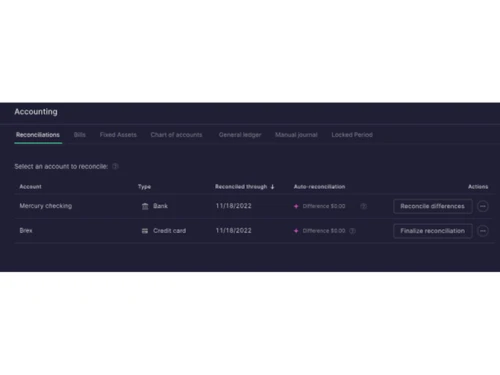Click the sparkle icon in Mercury checking row
500x375 pixels.
pos(296,206)
